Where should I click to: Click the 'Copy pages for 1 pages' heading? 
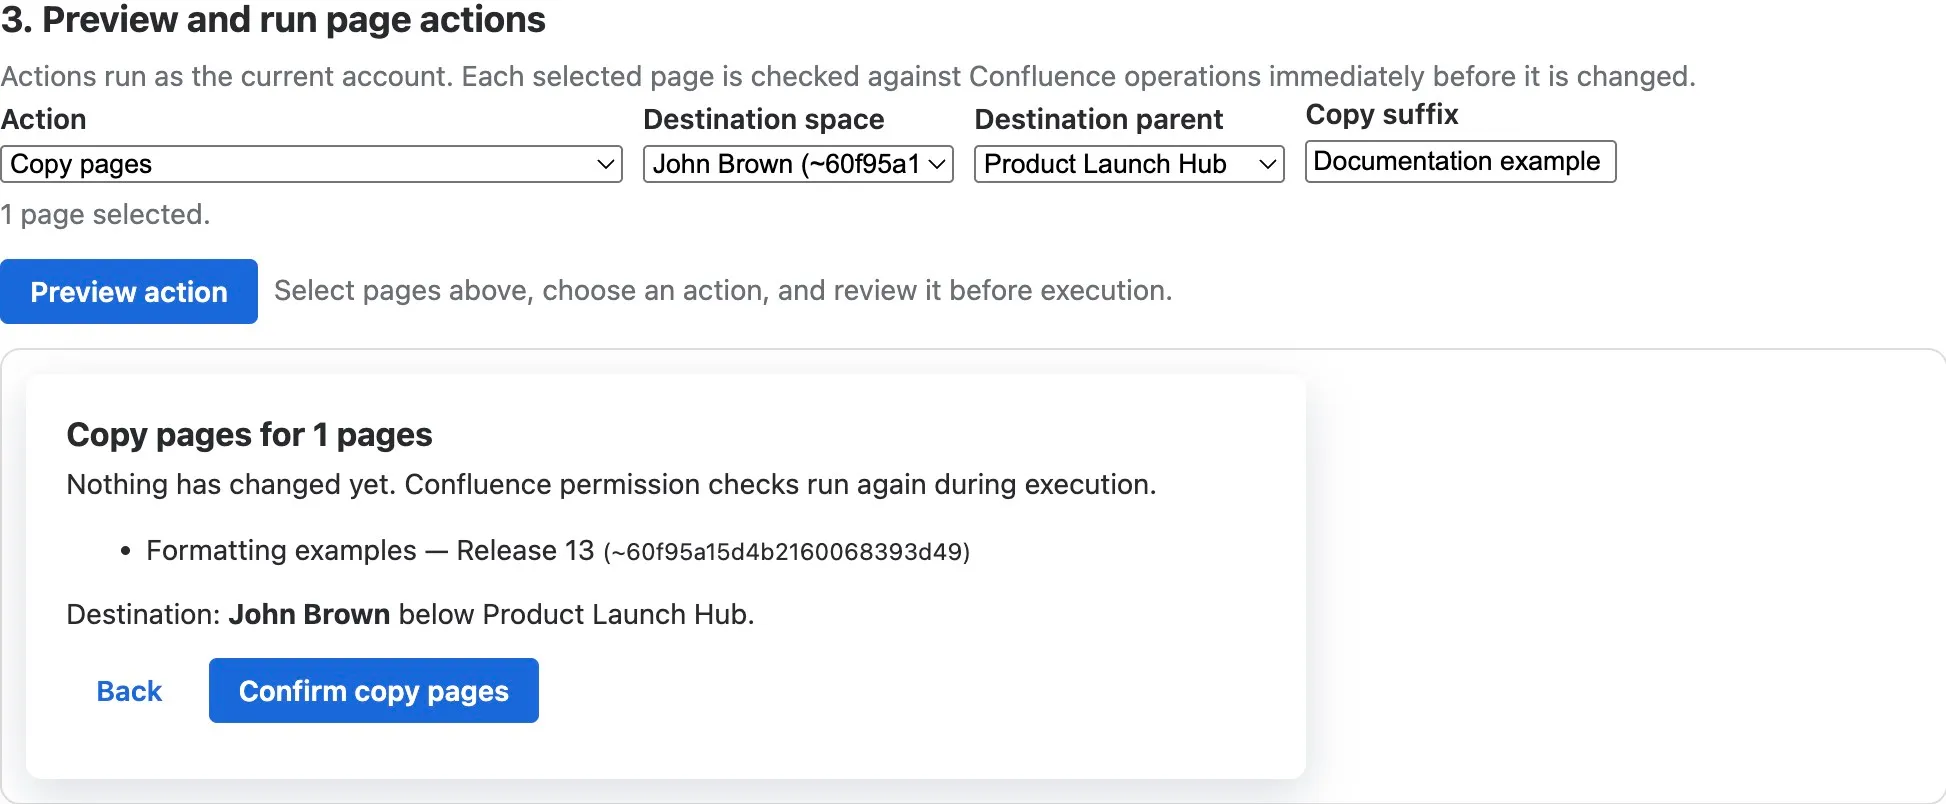[249, 435]
